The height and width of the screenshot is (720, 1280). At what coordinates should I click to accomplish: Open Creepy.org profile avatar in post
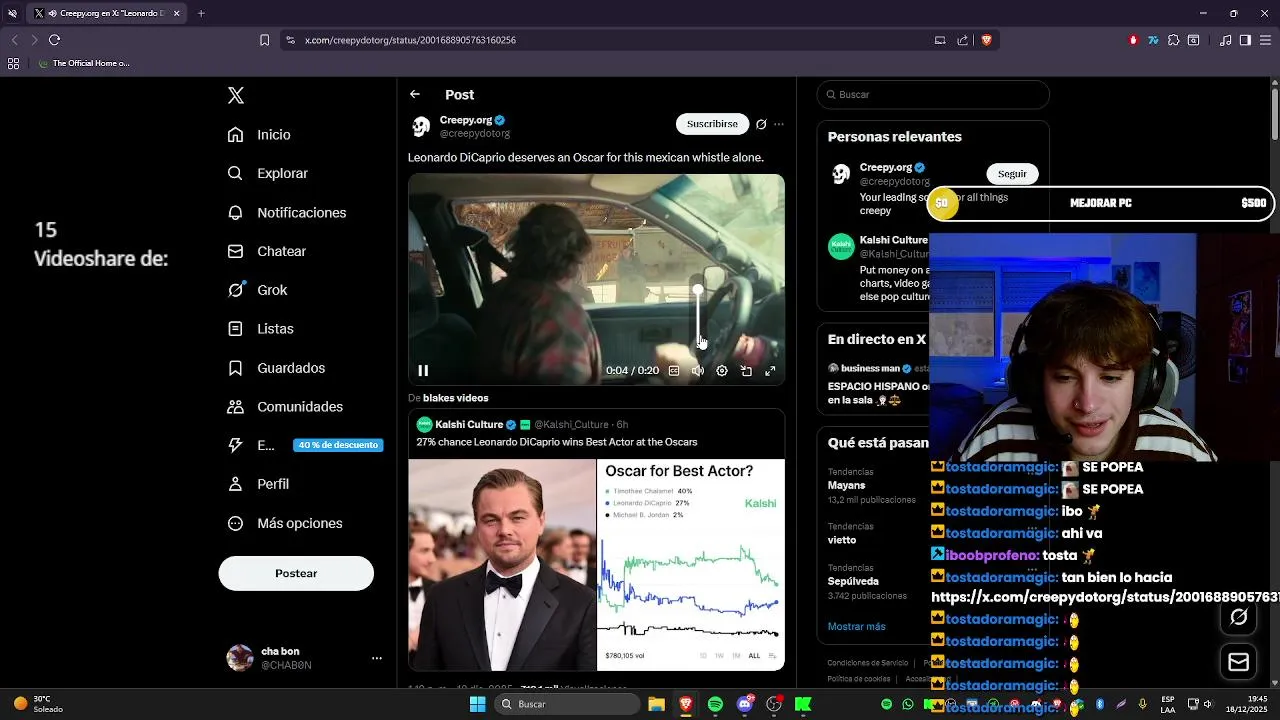click(421, 126)
